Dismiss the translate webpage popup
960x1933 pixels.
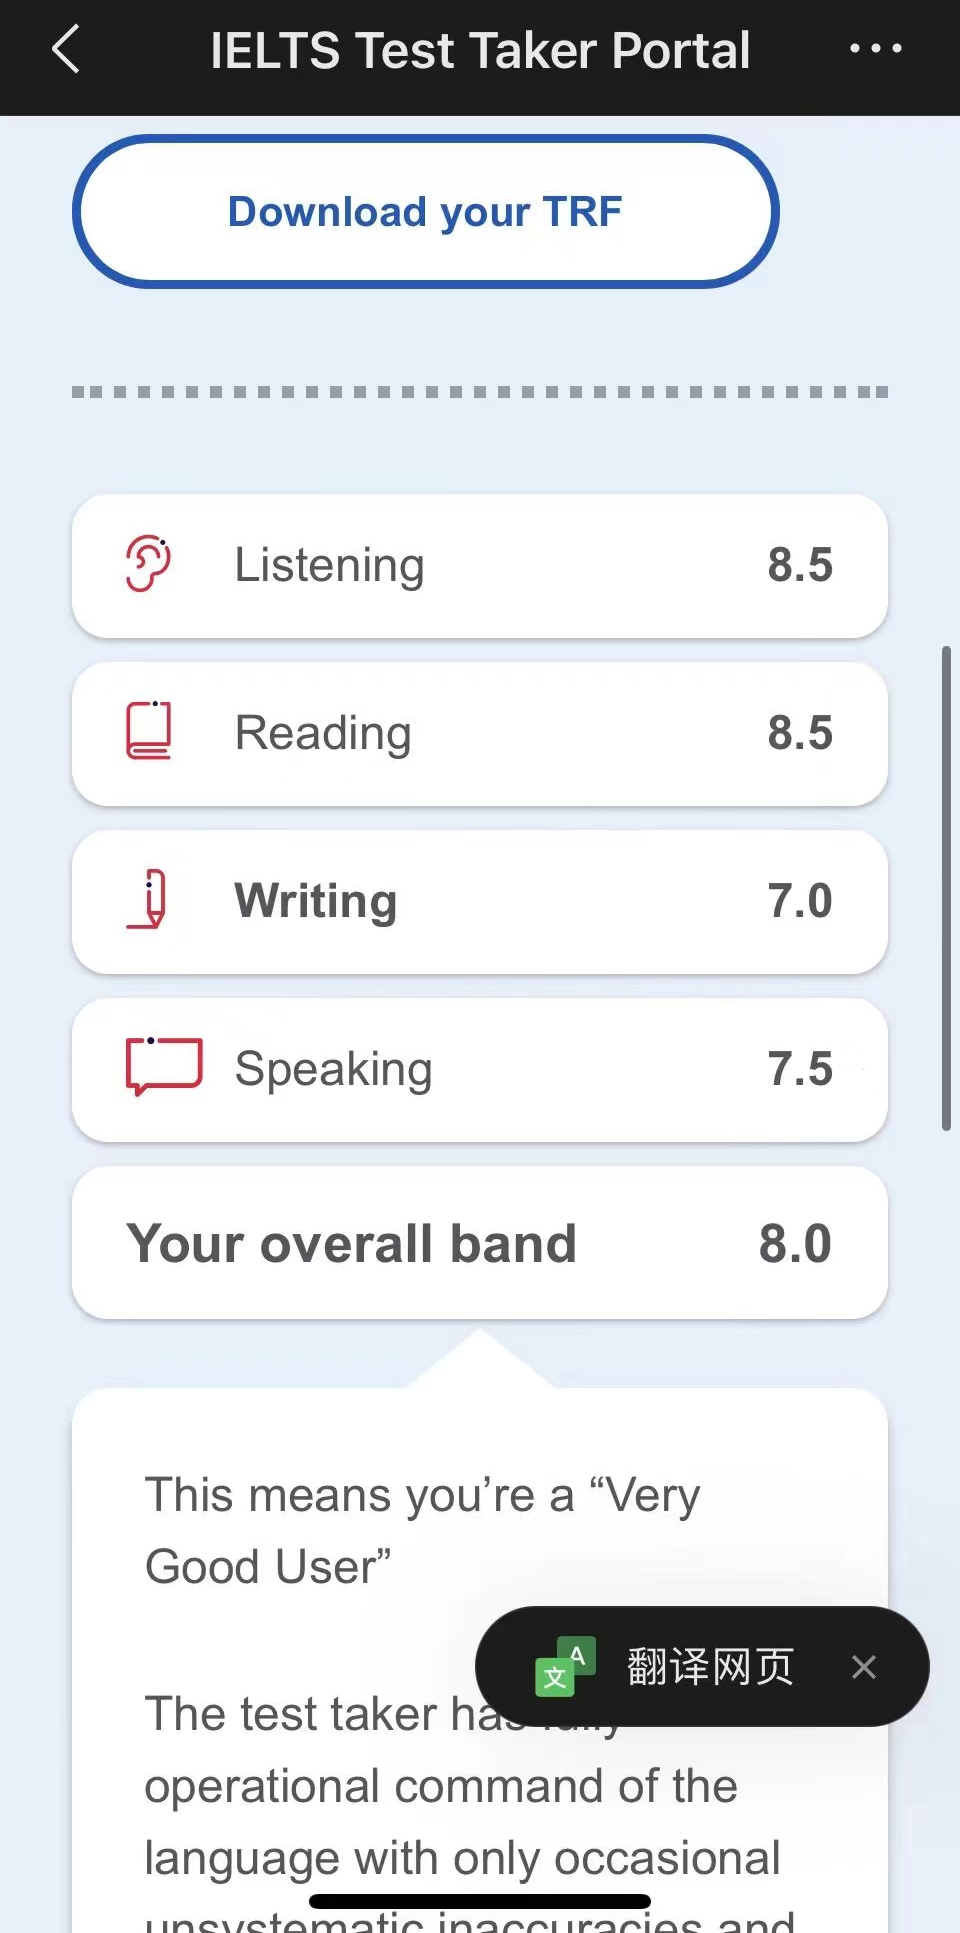864,1667
